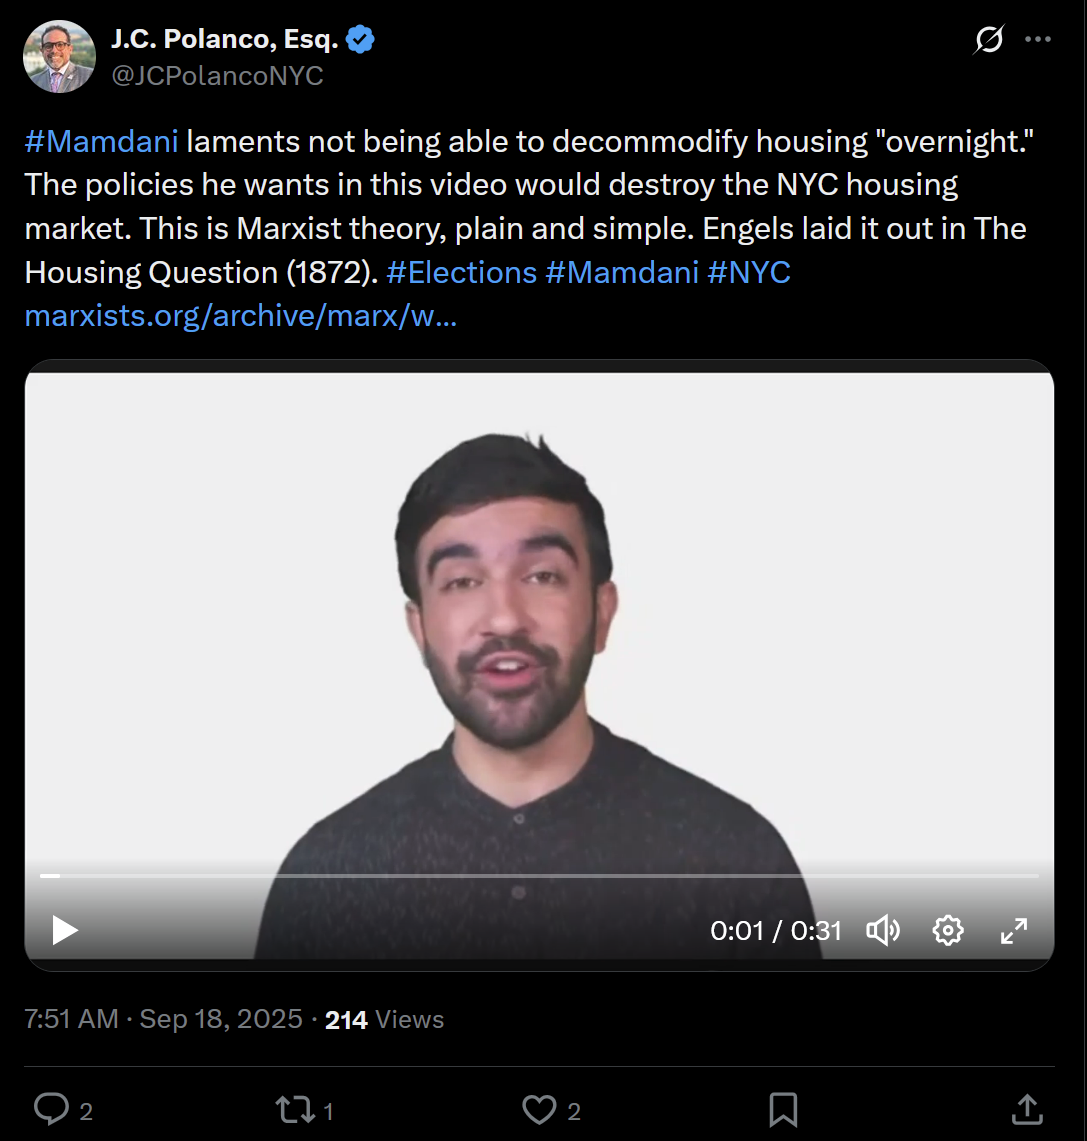Viewport: 1087px width, 1141px height.
Task: Click the verified blue checkmark badge
Action: click(x=361, y=40)
